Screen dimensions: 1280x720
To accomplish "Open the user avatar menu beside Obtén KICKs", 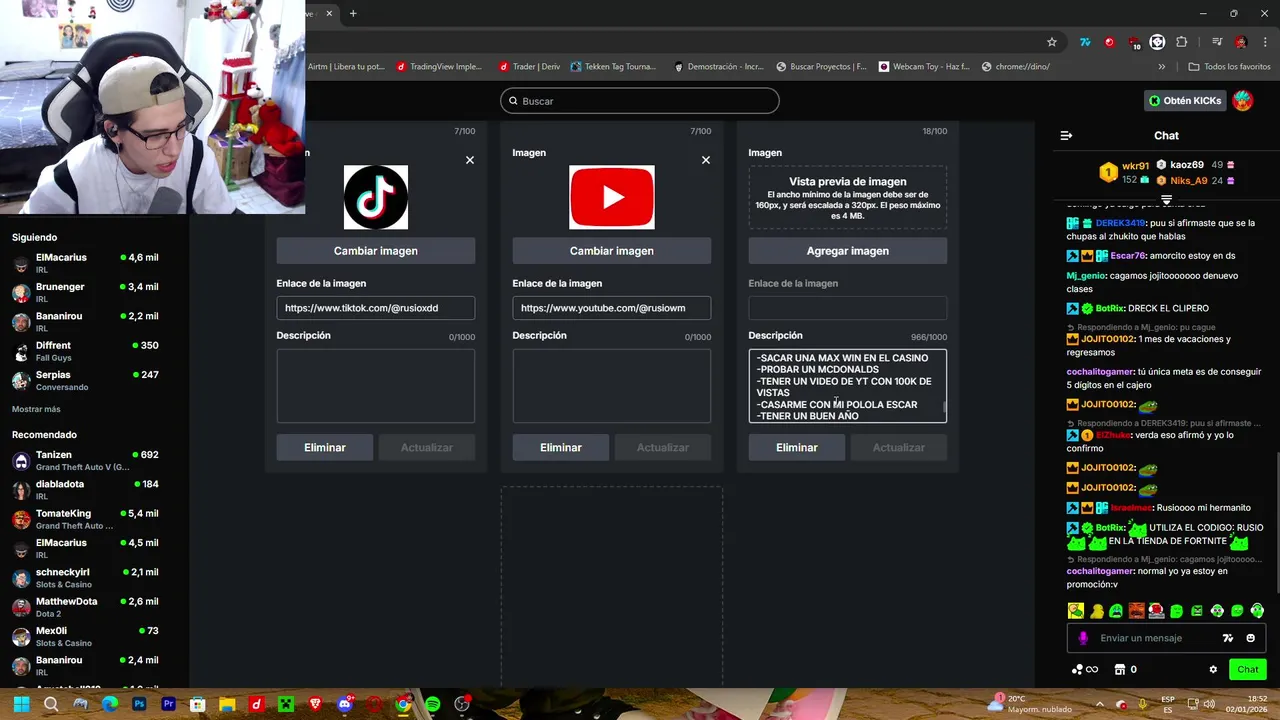I will pyautogui.click(x=1243, y=101).
